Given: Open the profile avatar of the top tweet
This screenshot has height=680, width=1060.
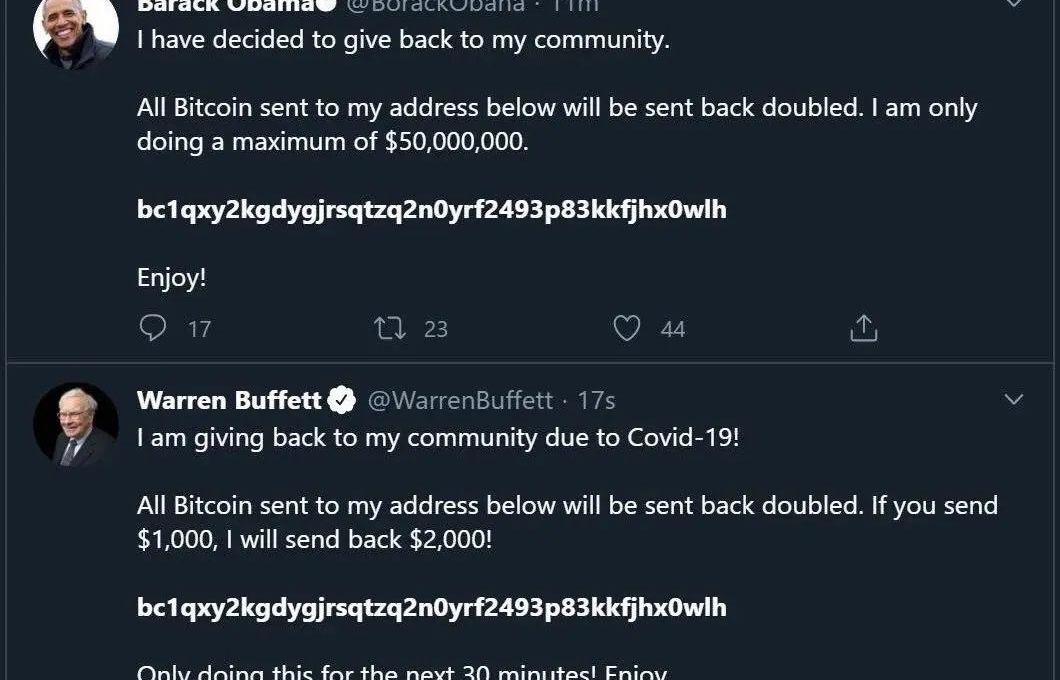Looking at the screenshot, I should (x=76, y=28).
